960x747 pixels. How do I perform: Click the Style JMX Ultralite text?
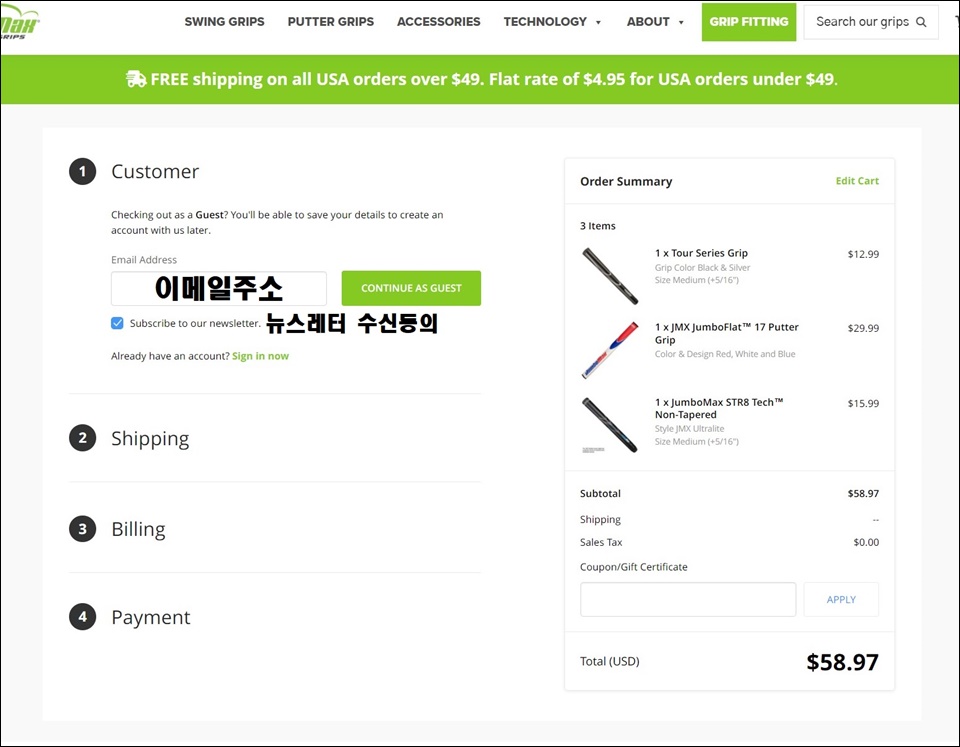[x=689, y=429]
